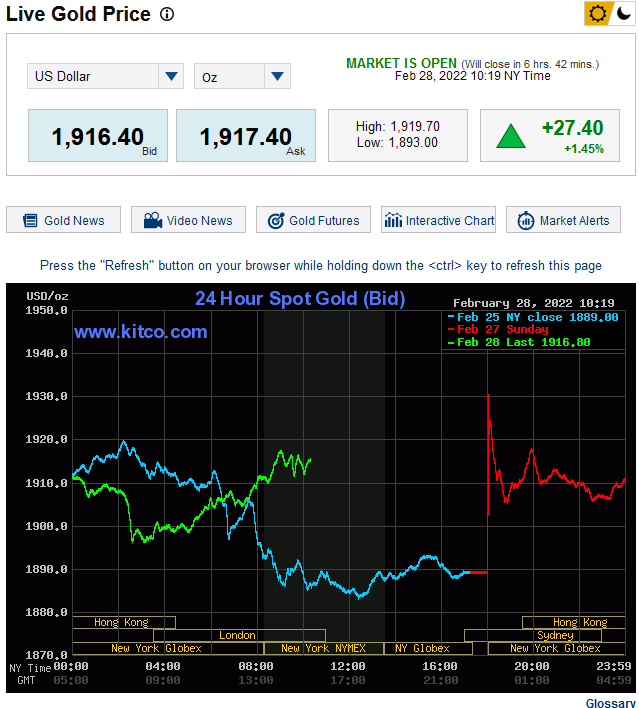Image resolution: width=639 pixels, height=708 pixels.
Task: Click the Oz dropdown blue arrow
Action: click(x=277, y=76)
